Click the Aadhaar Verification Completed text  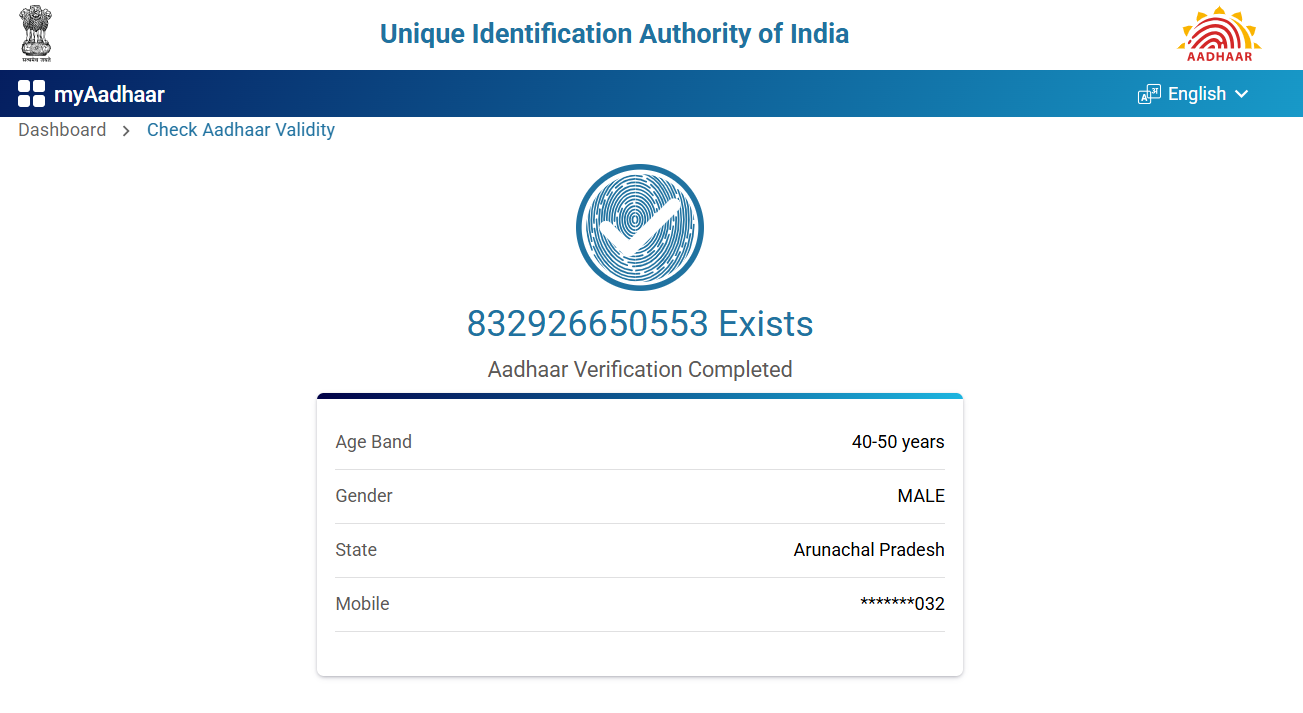[640, 370]
